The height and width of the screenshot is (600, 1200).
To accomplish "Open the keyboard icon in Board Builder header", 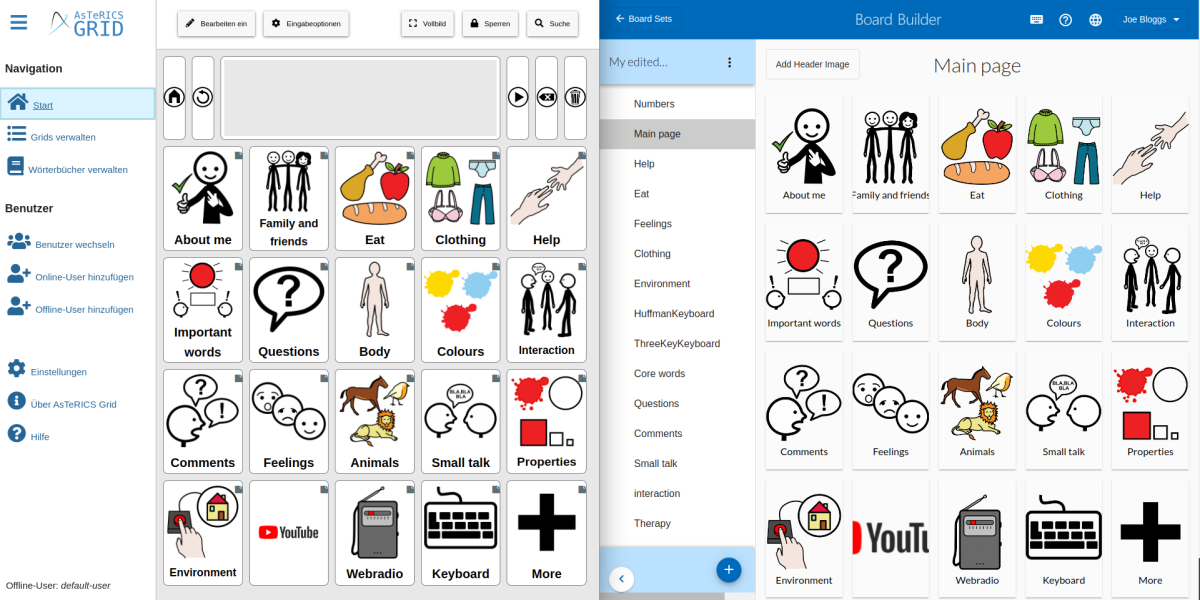I will click(x=1037, y=19).
